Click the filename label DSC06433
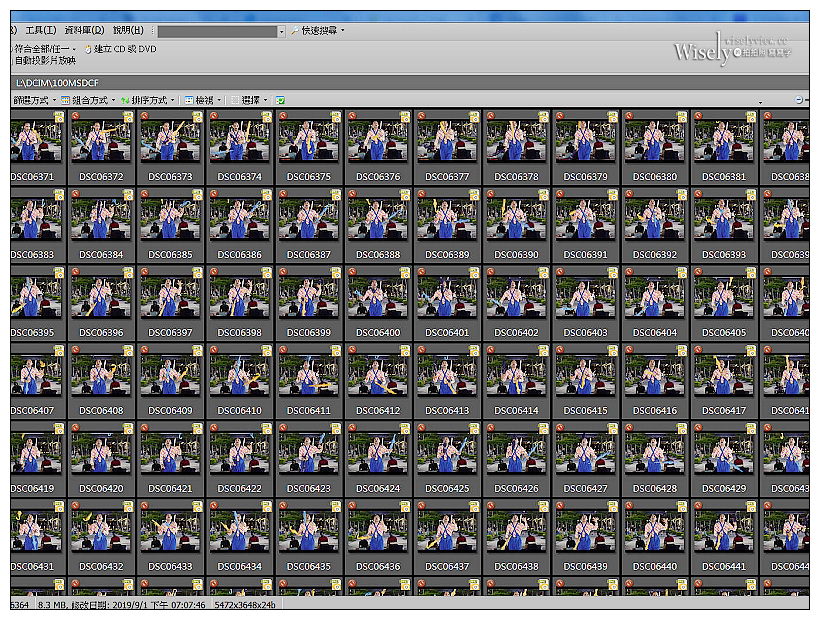Screen dimensions: 820x620 [170, 566]
